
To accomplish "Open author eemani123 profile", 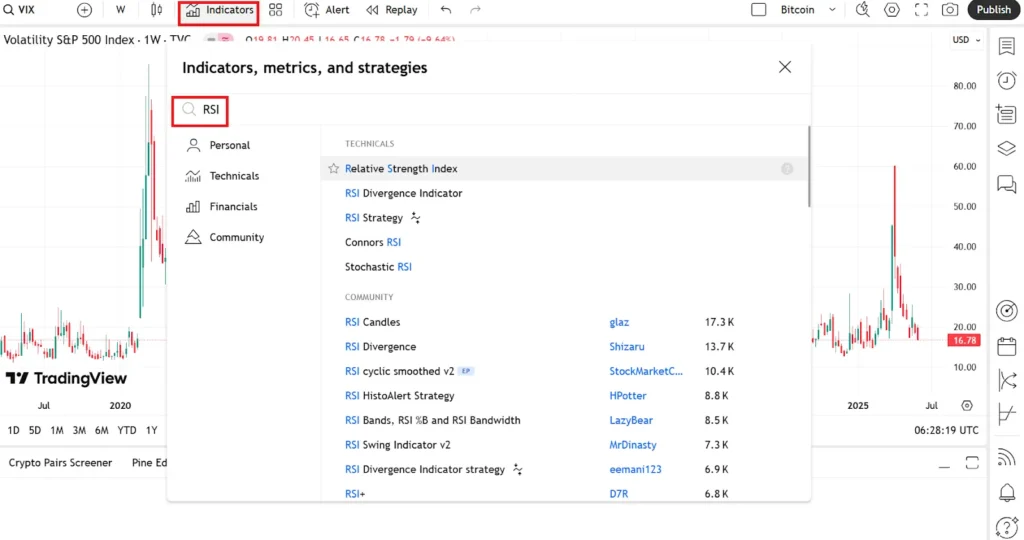I will point(635,469).
